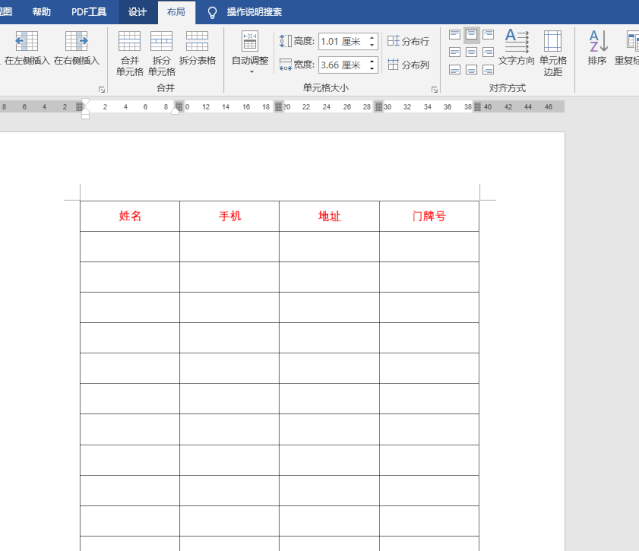This screenshot has width=639, height=551.
Task: Decrease column width with down spinner
Action: coord(372,68)
